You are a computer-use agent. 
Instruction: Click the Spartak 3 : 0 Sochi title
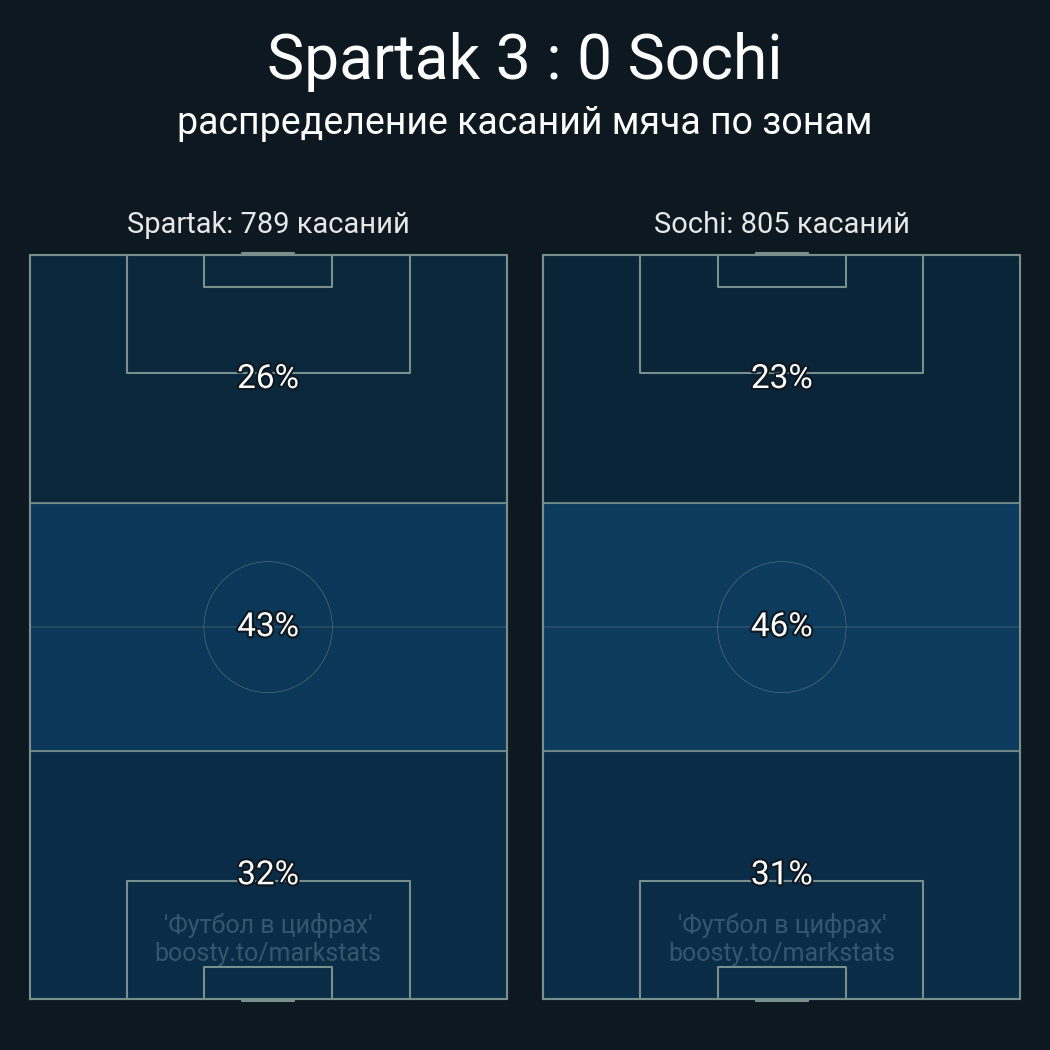pos(524,58)
